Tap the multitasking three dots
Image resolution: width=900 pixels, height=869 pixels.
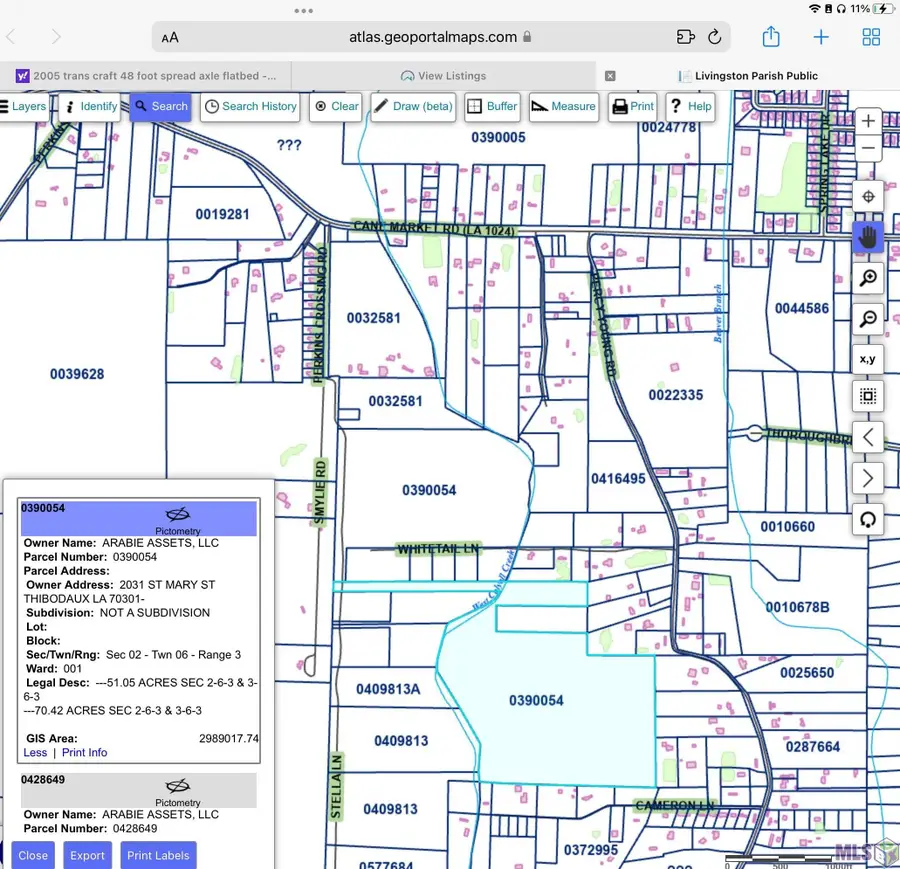pos(304,10)
